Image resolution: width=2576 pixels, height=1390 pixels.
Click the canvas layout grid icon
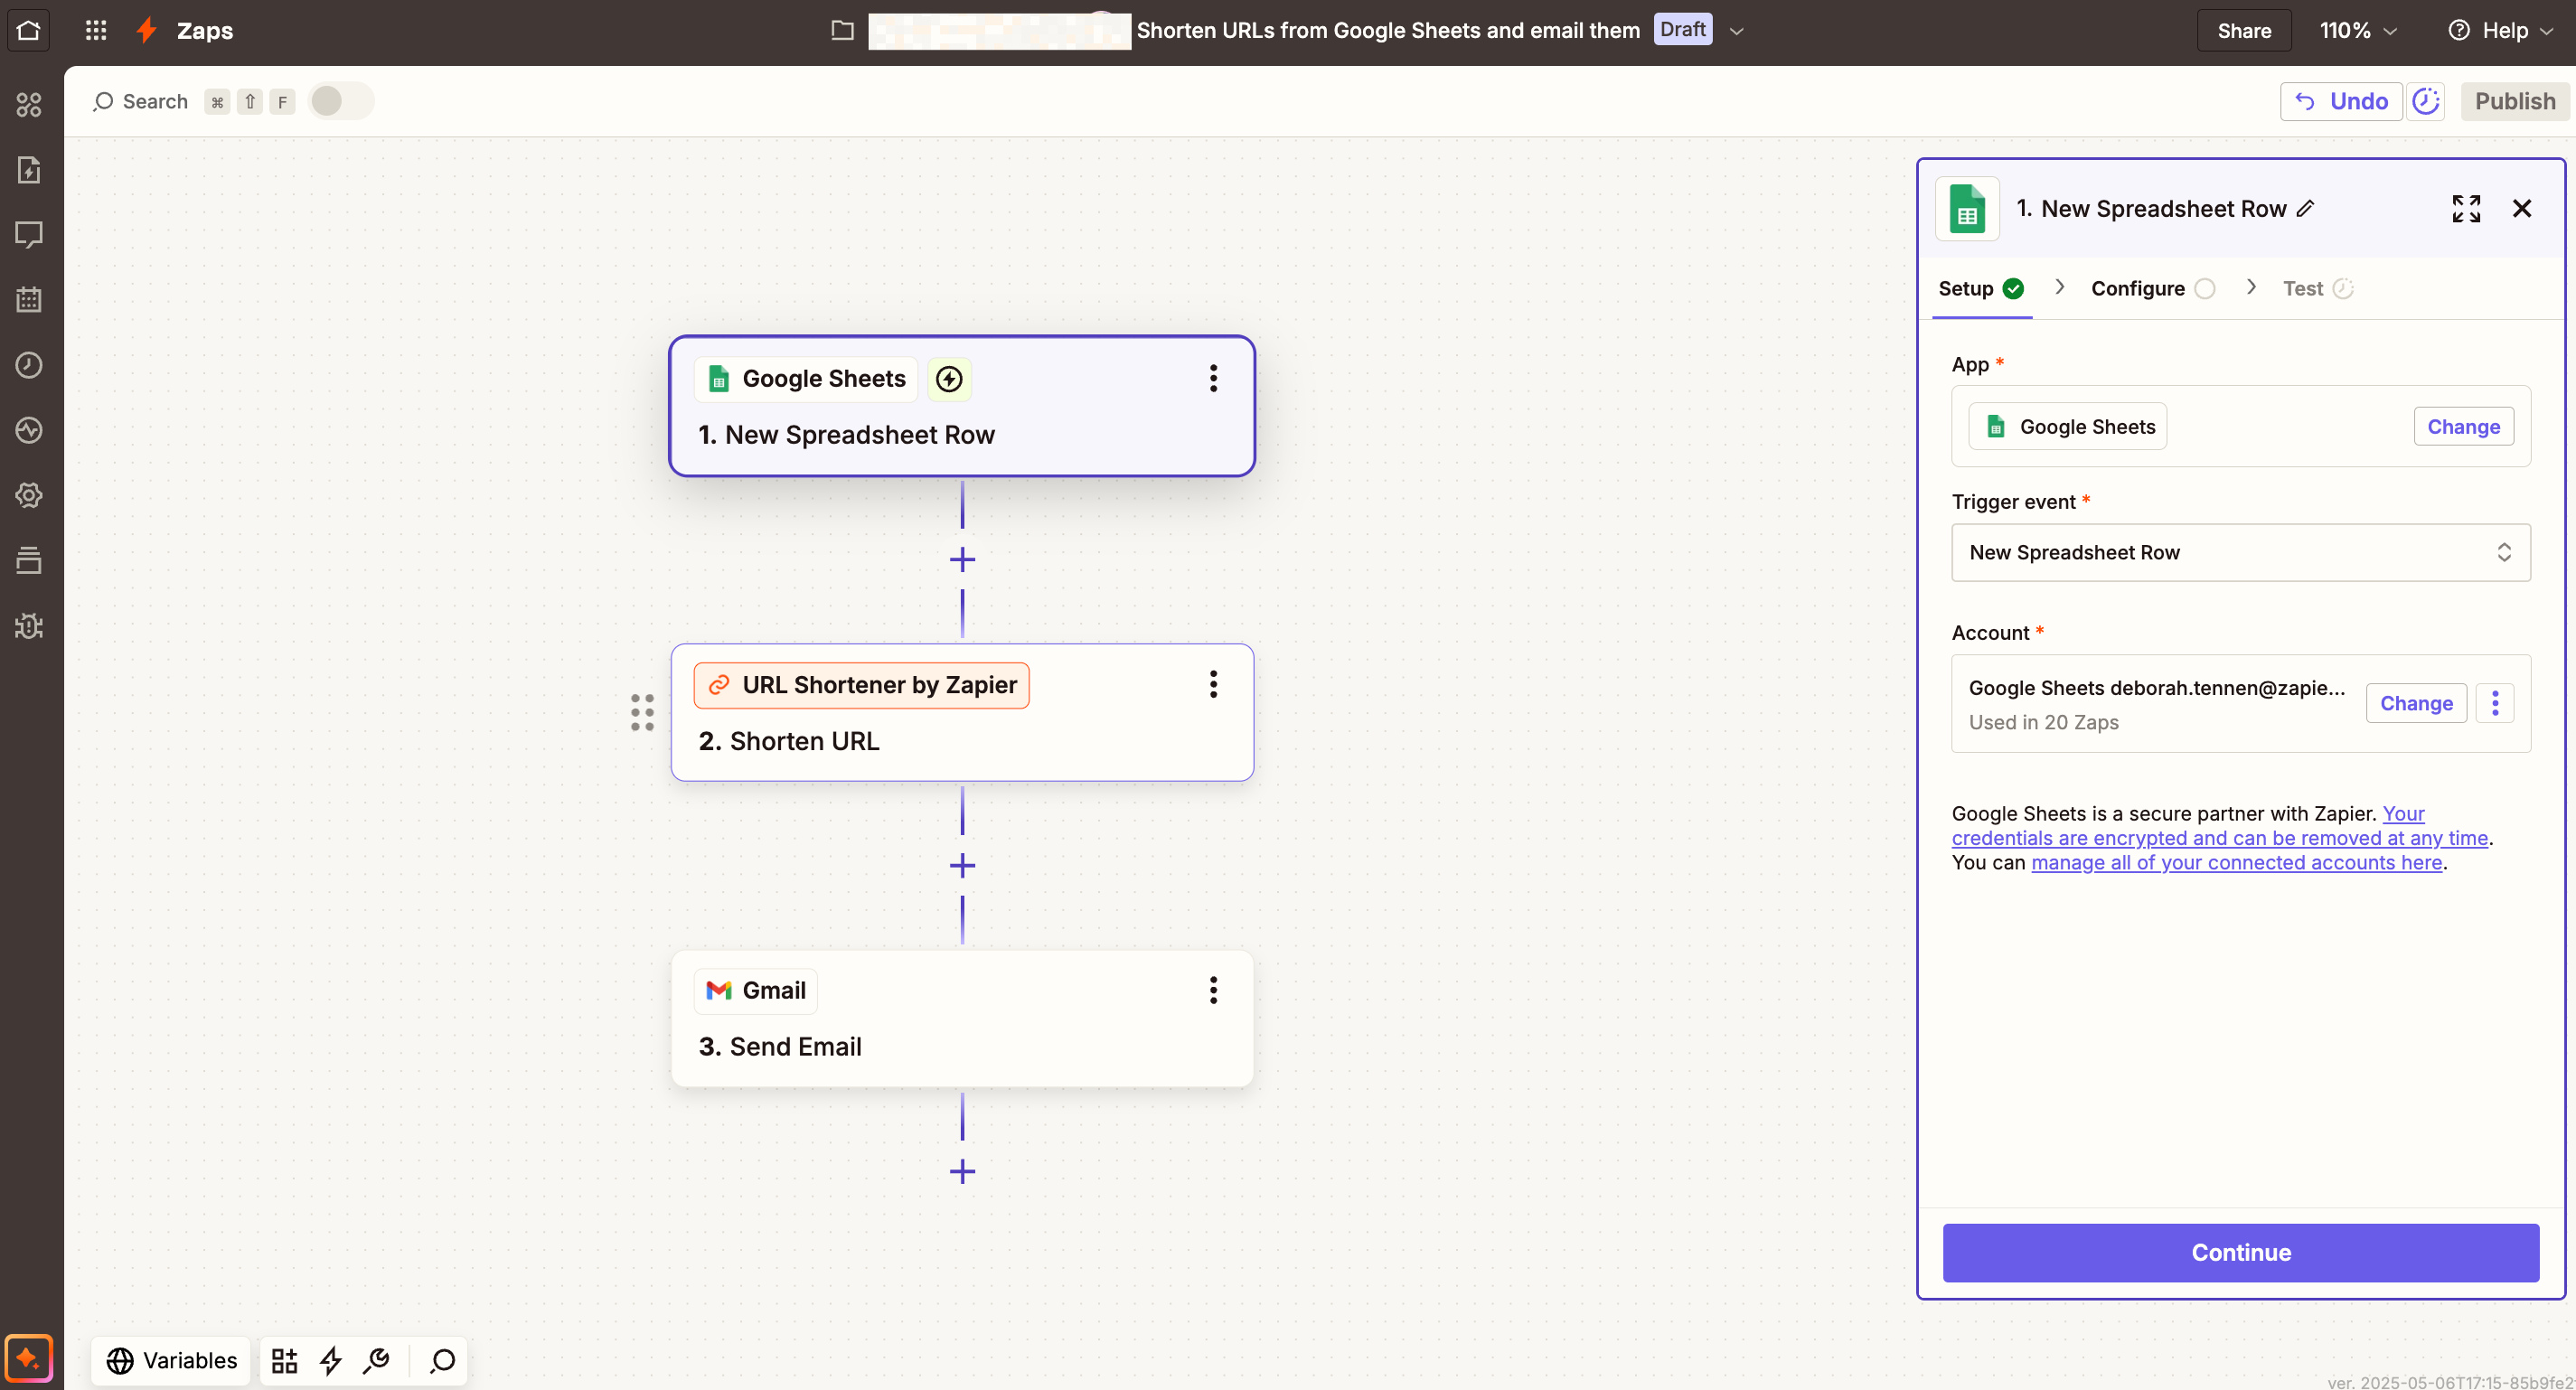[x=285, y=1360]
